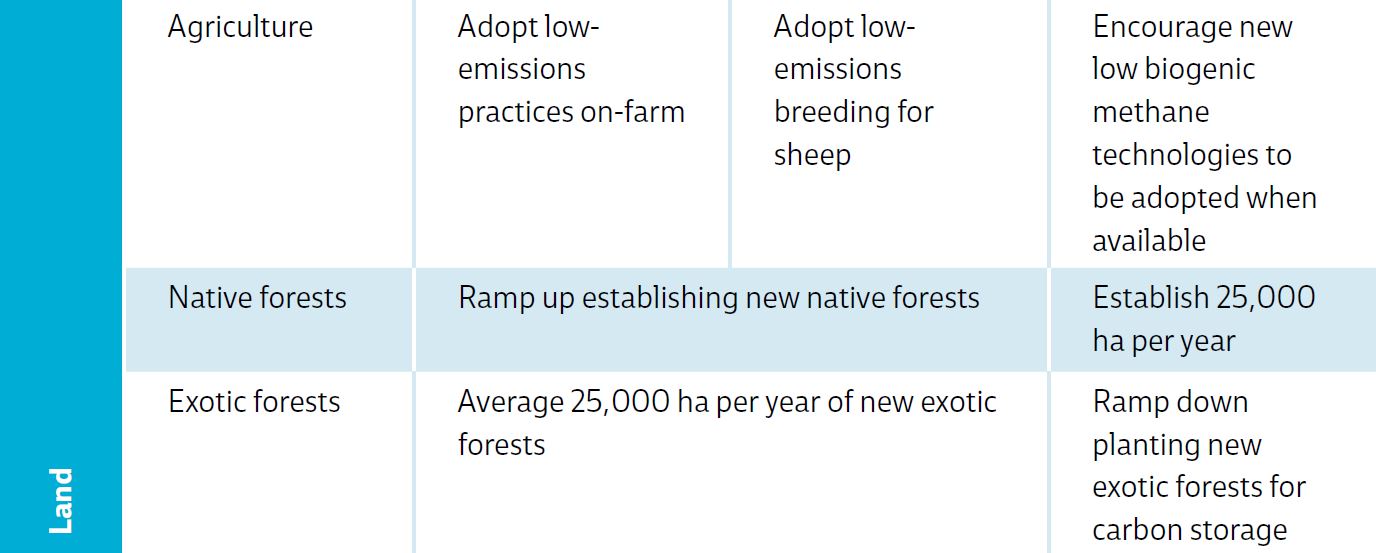Select the "Encourage new low biogenic methane" cell
This screenshot has height=553, width=1376.
click(1192, 70)
